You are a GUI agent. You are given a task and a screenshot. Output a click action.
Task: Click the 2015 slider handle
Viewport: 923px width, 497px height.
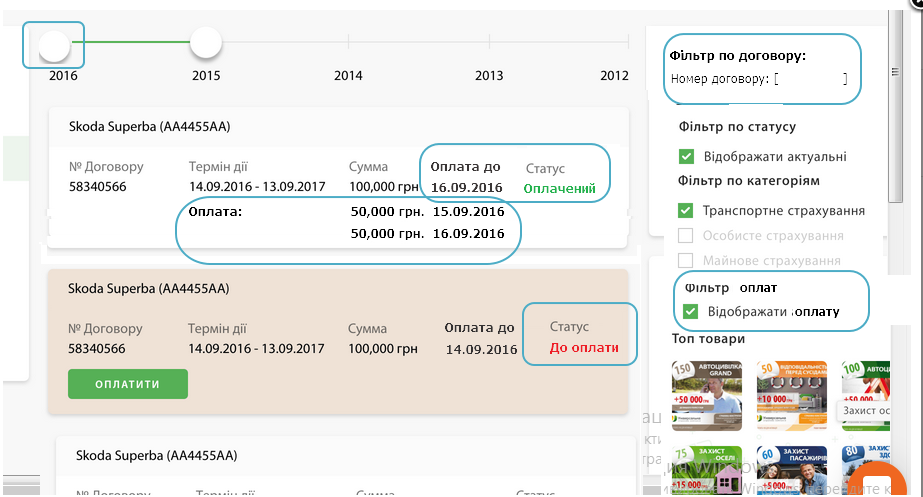(205, 42)
